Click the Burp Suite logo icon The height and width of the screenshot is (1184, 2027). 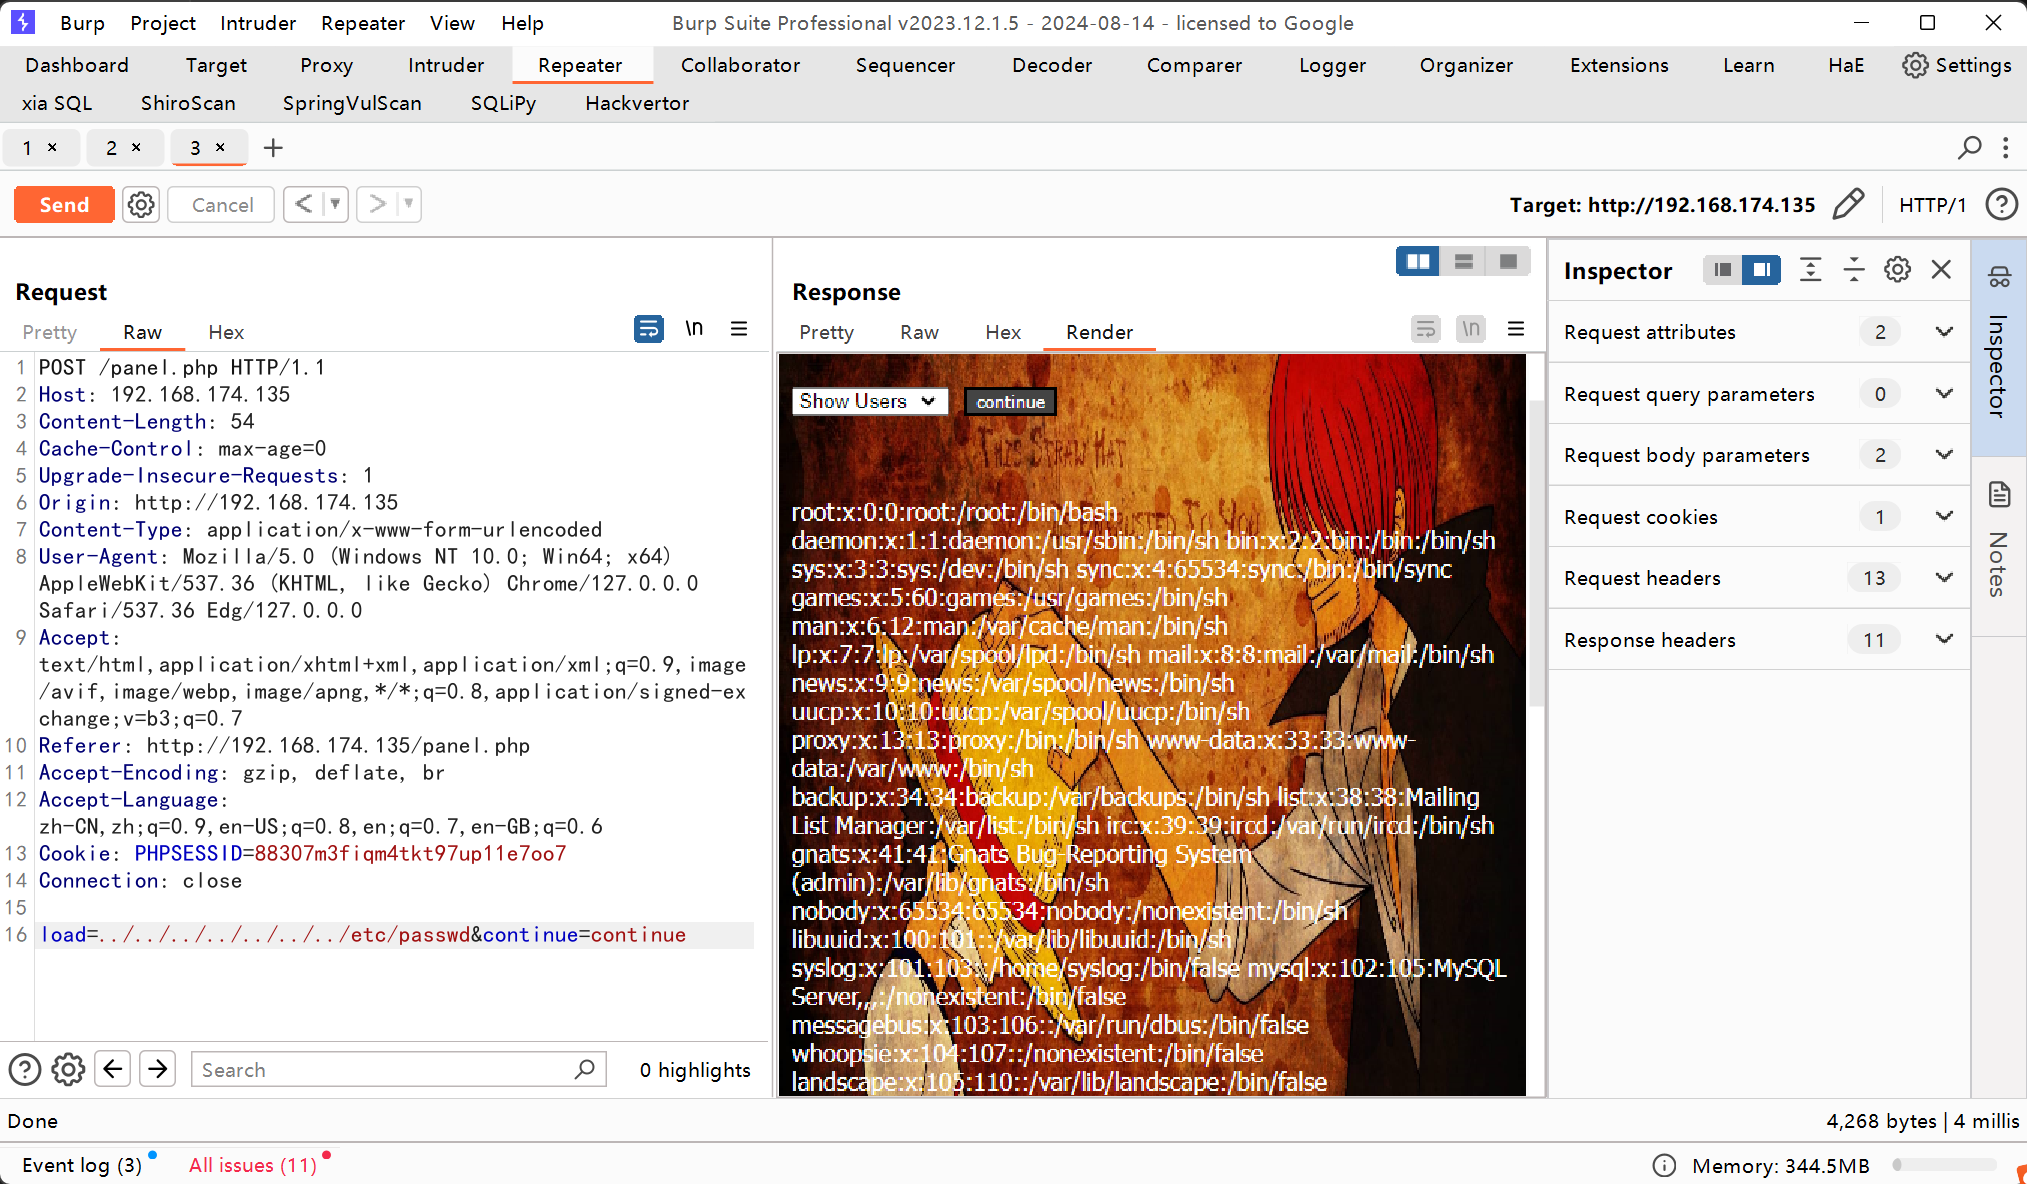coord(23,22)
